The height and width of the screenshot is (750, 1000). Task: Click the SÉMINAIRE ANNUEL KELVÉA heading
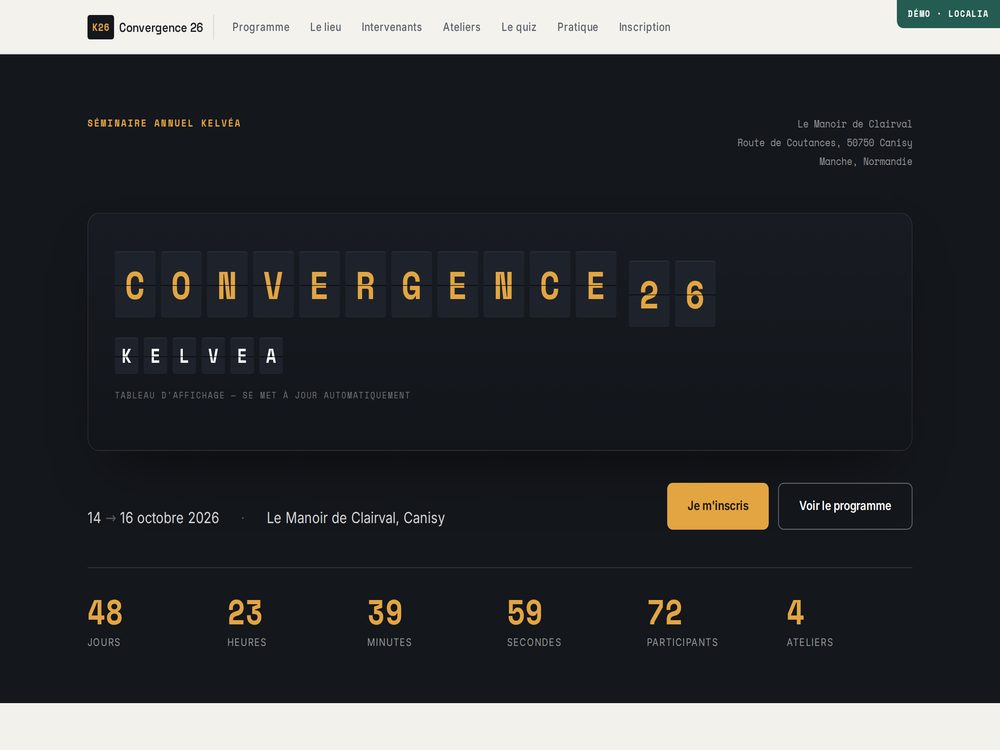pyautogui.click(x=164, y=123)
